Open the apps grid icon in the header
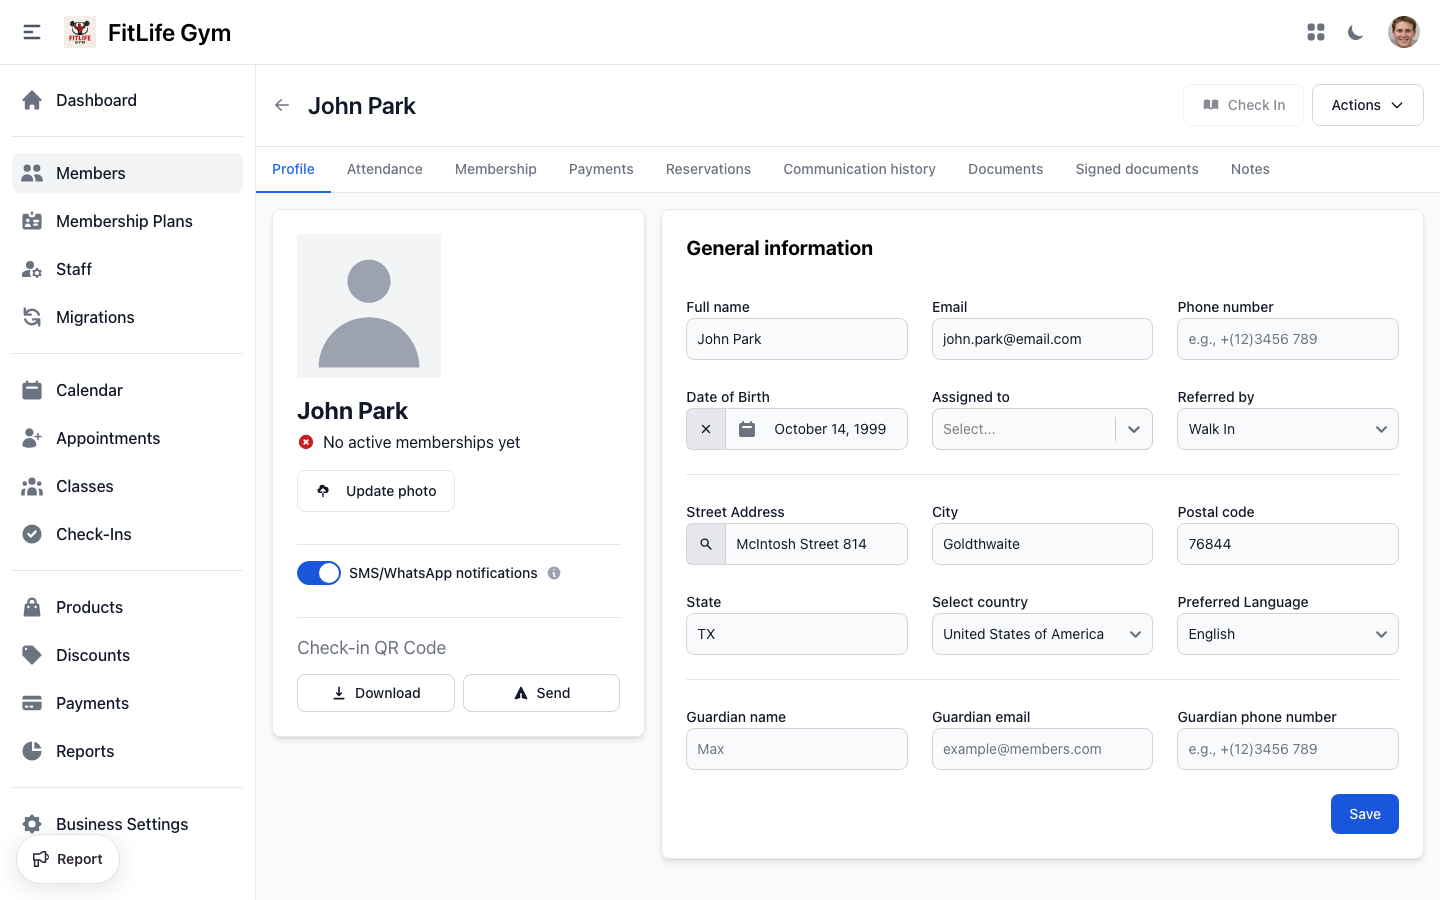The width and height of the screenshot is (1440, 900). pyautogui.click(x=1316, y=31)
